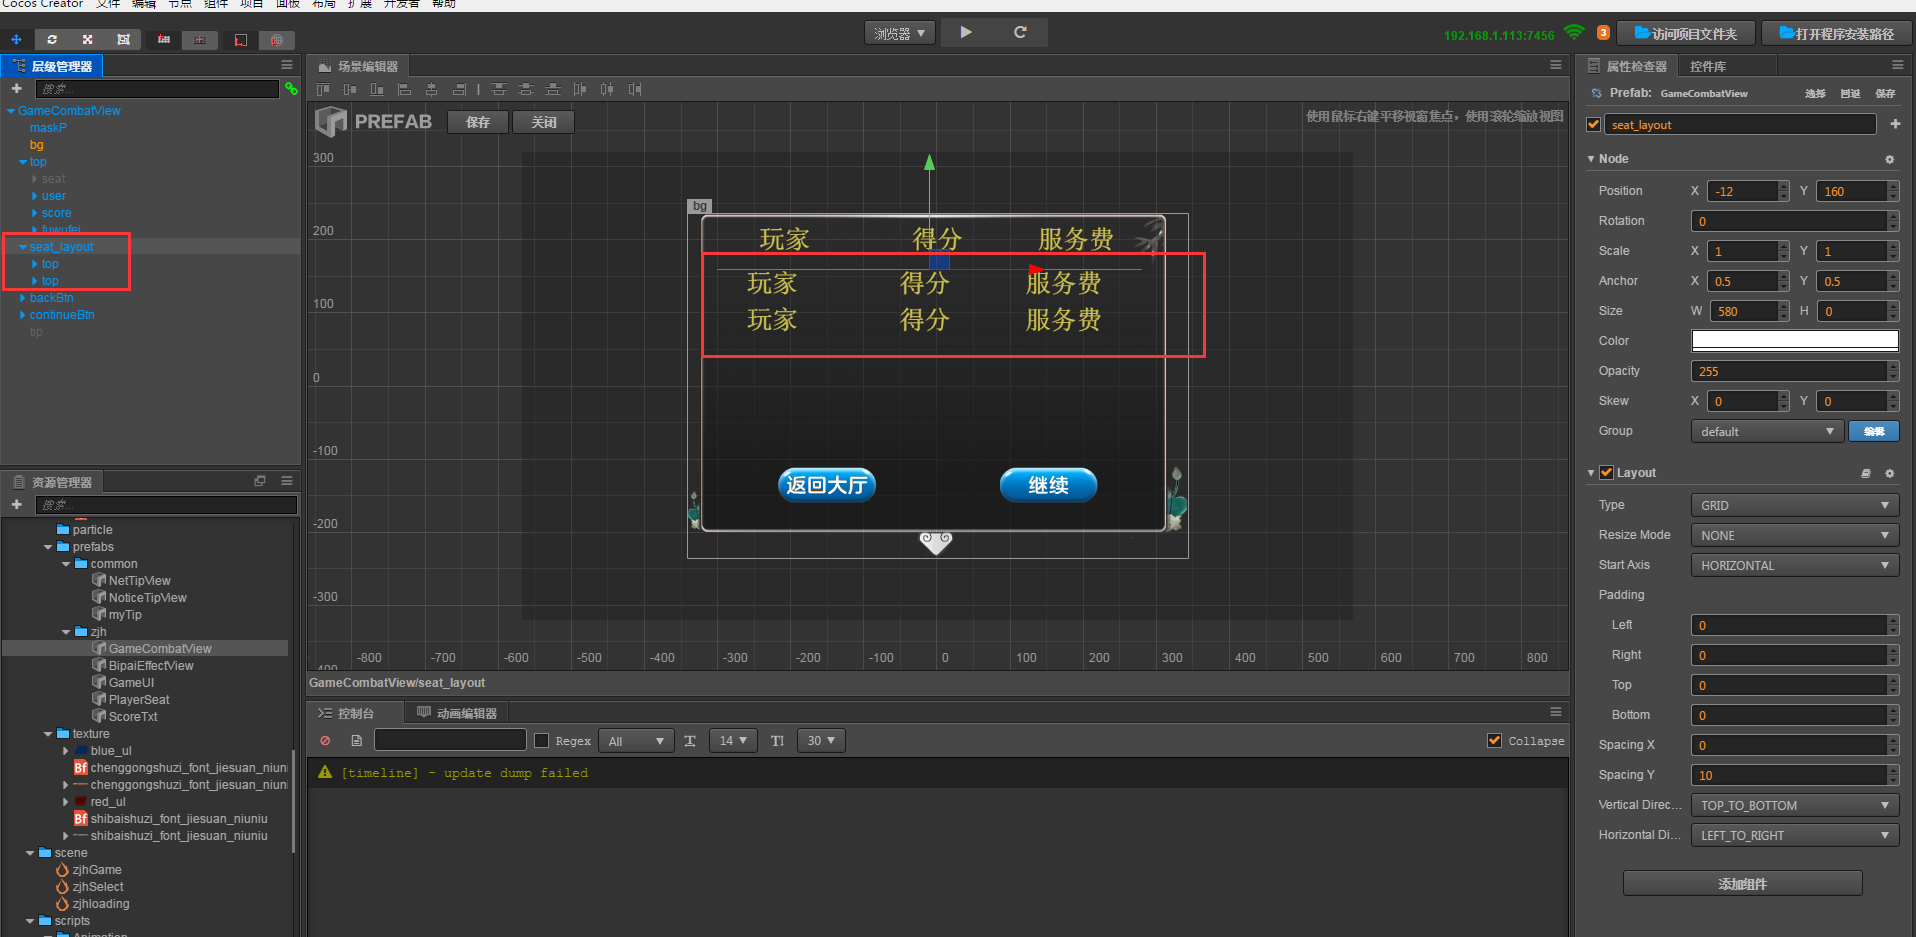Expand the backBtn node in hierarchy
1916x937 pixels.
point(23,298)
